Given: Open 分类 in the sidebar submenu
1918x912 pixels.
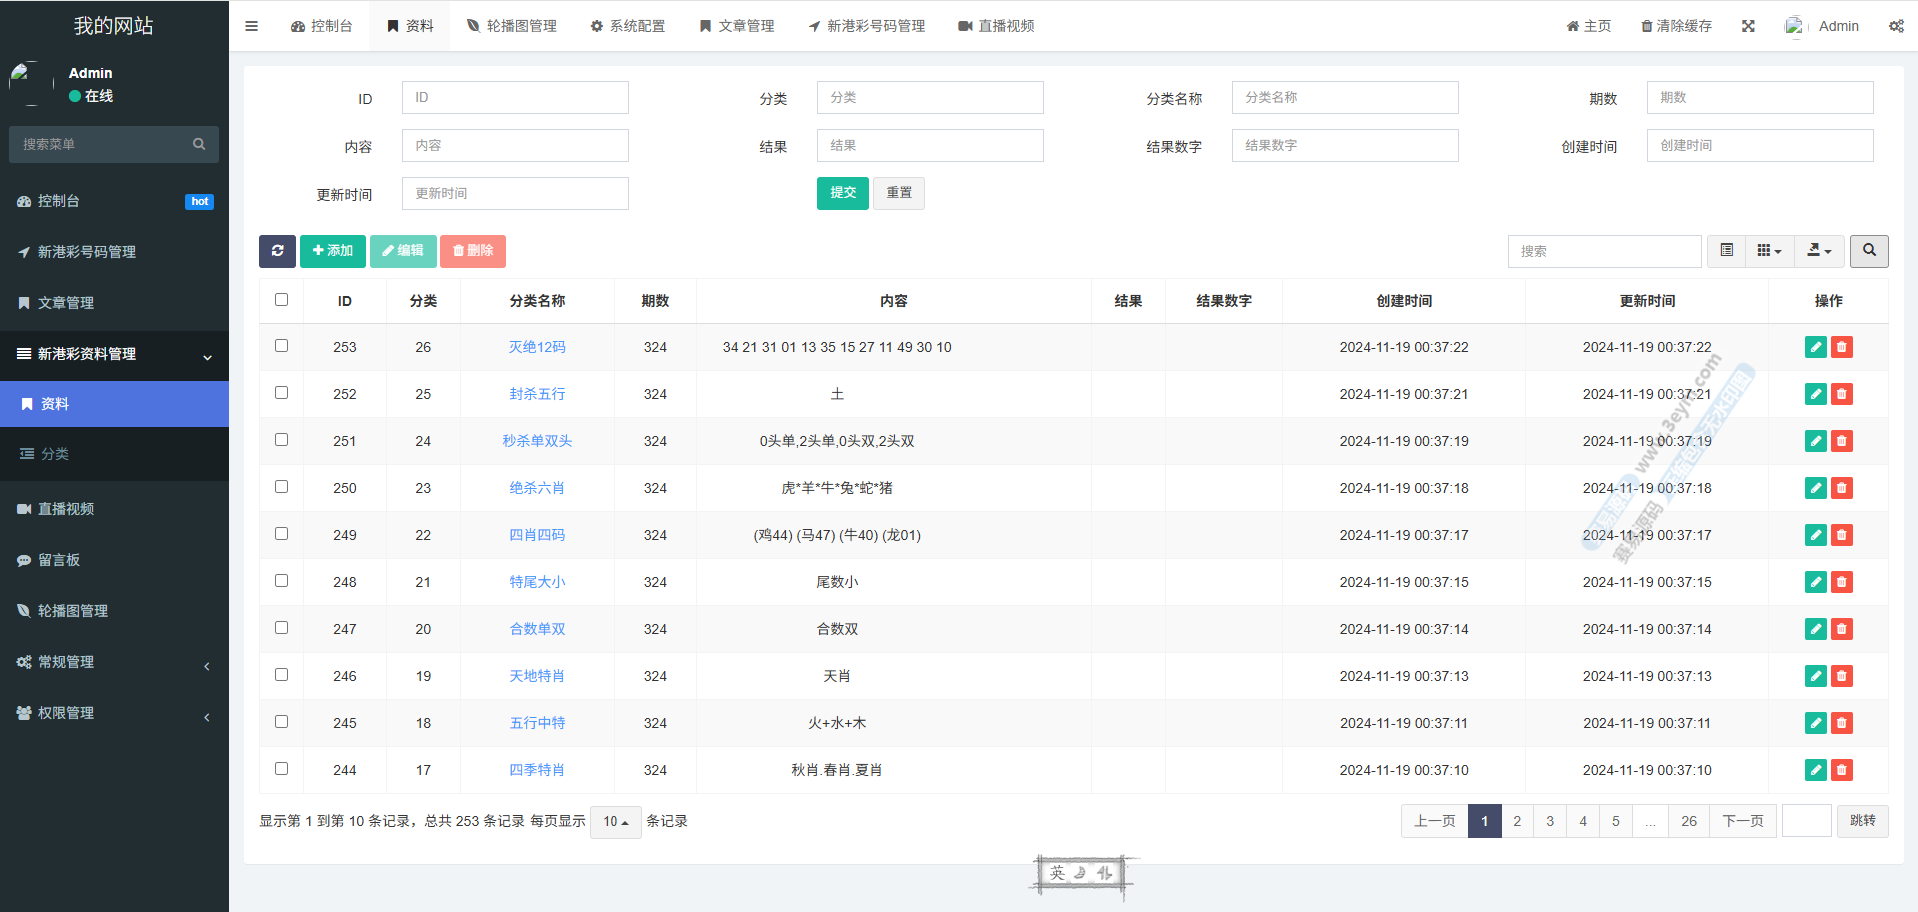Looking at the screenshot, I should pyautogui.click(x=55, y=454).
